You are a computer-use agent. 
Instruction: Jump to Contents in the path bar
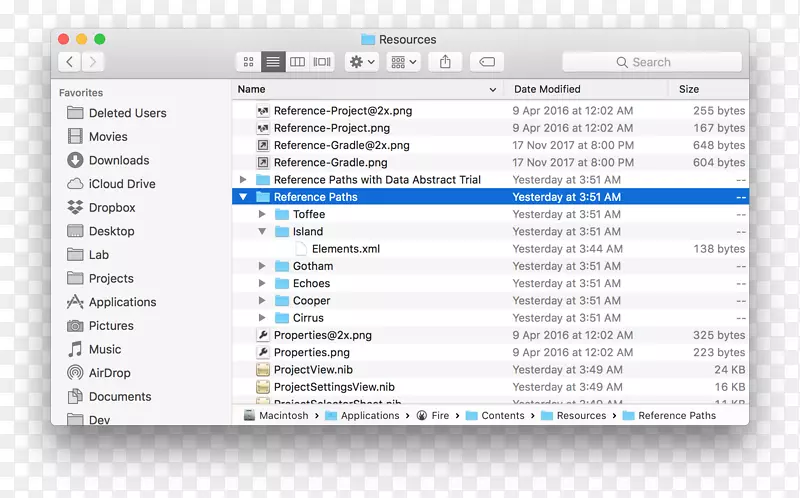pos(502,416)
